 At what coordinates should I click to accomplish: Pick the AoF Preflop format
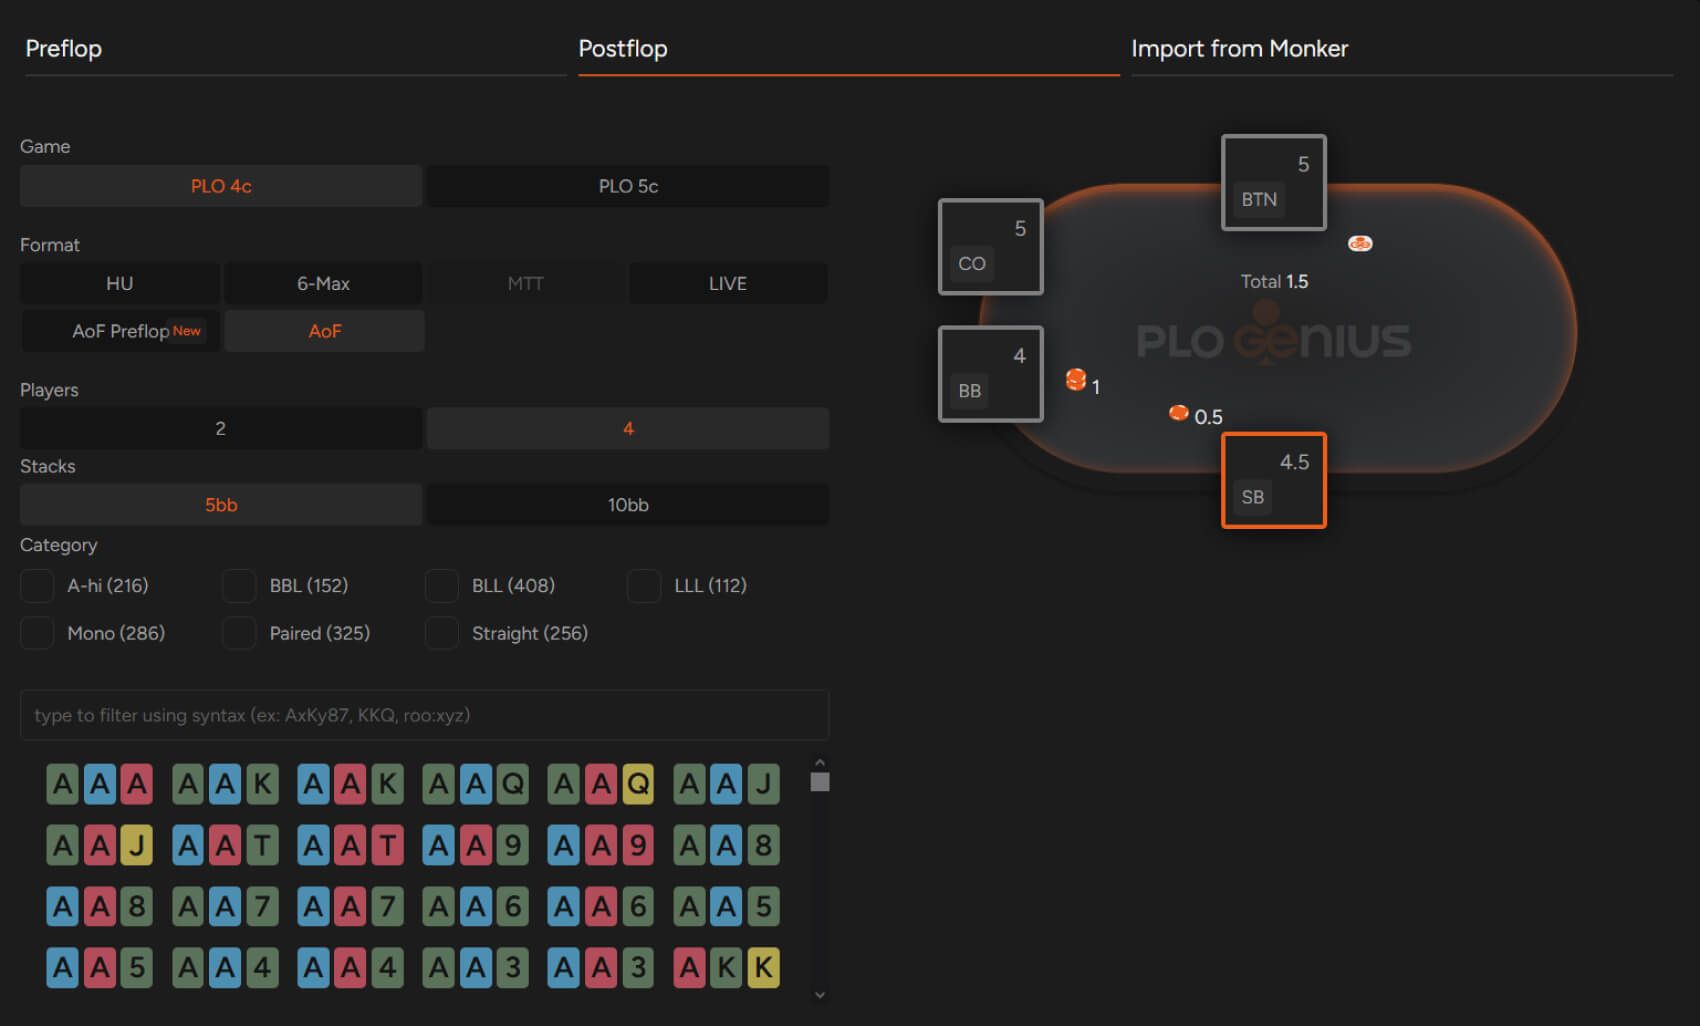coord(120,331)
